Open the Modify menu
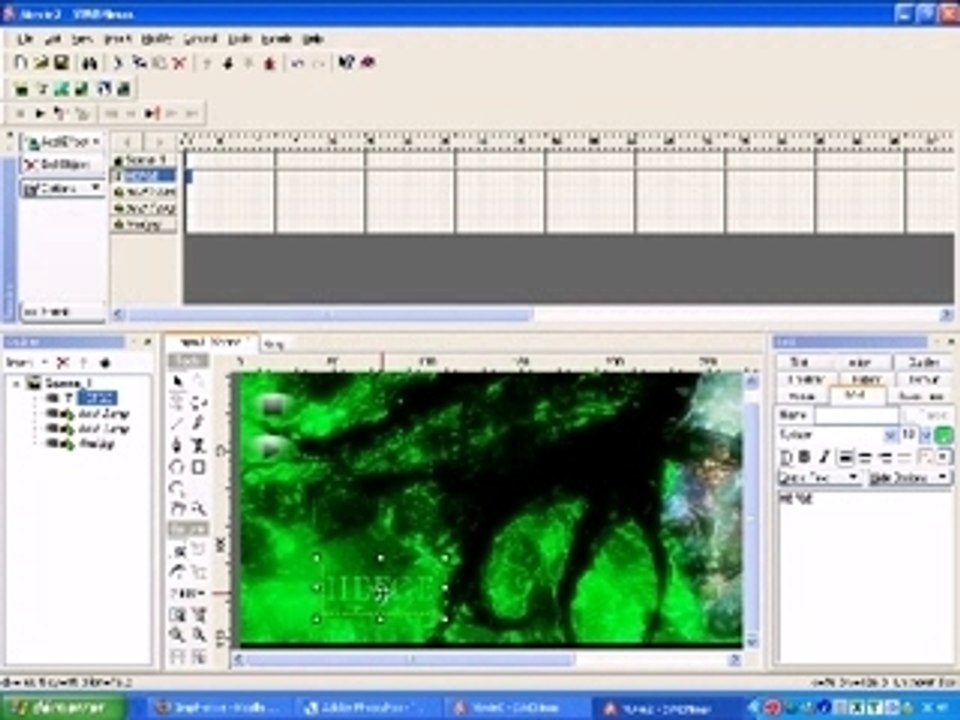Viewport: 960px width, 720px height. [x=157, y=39]
